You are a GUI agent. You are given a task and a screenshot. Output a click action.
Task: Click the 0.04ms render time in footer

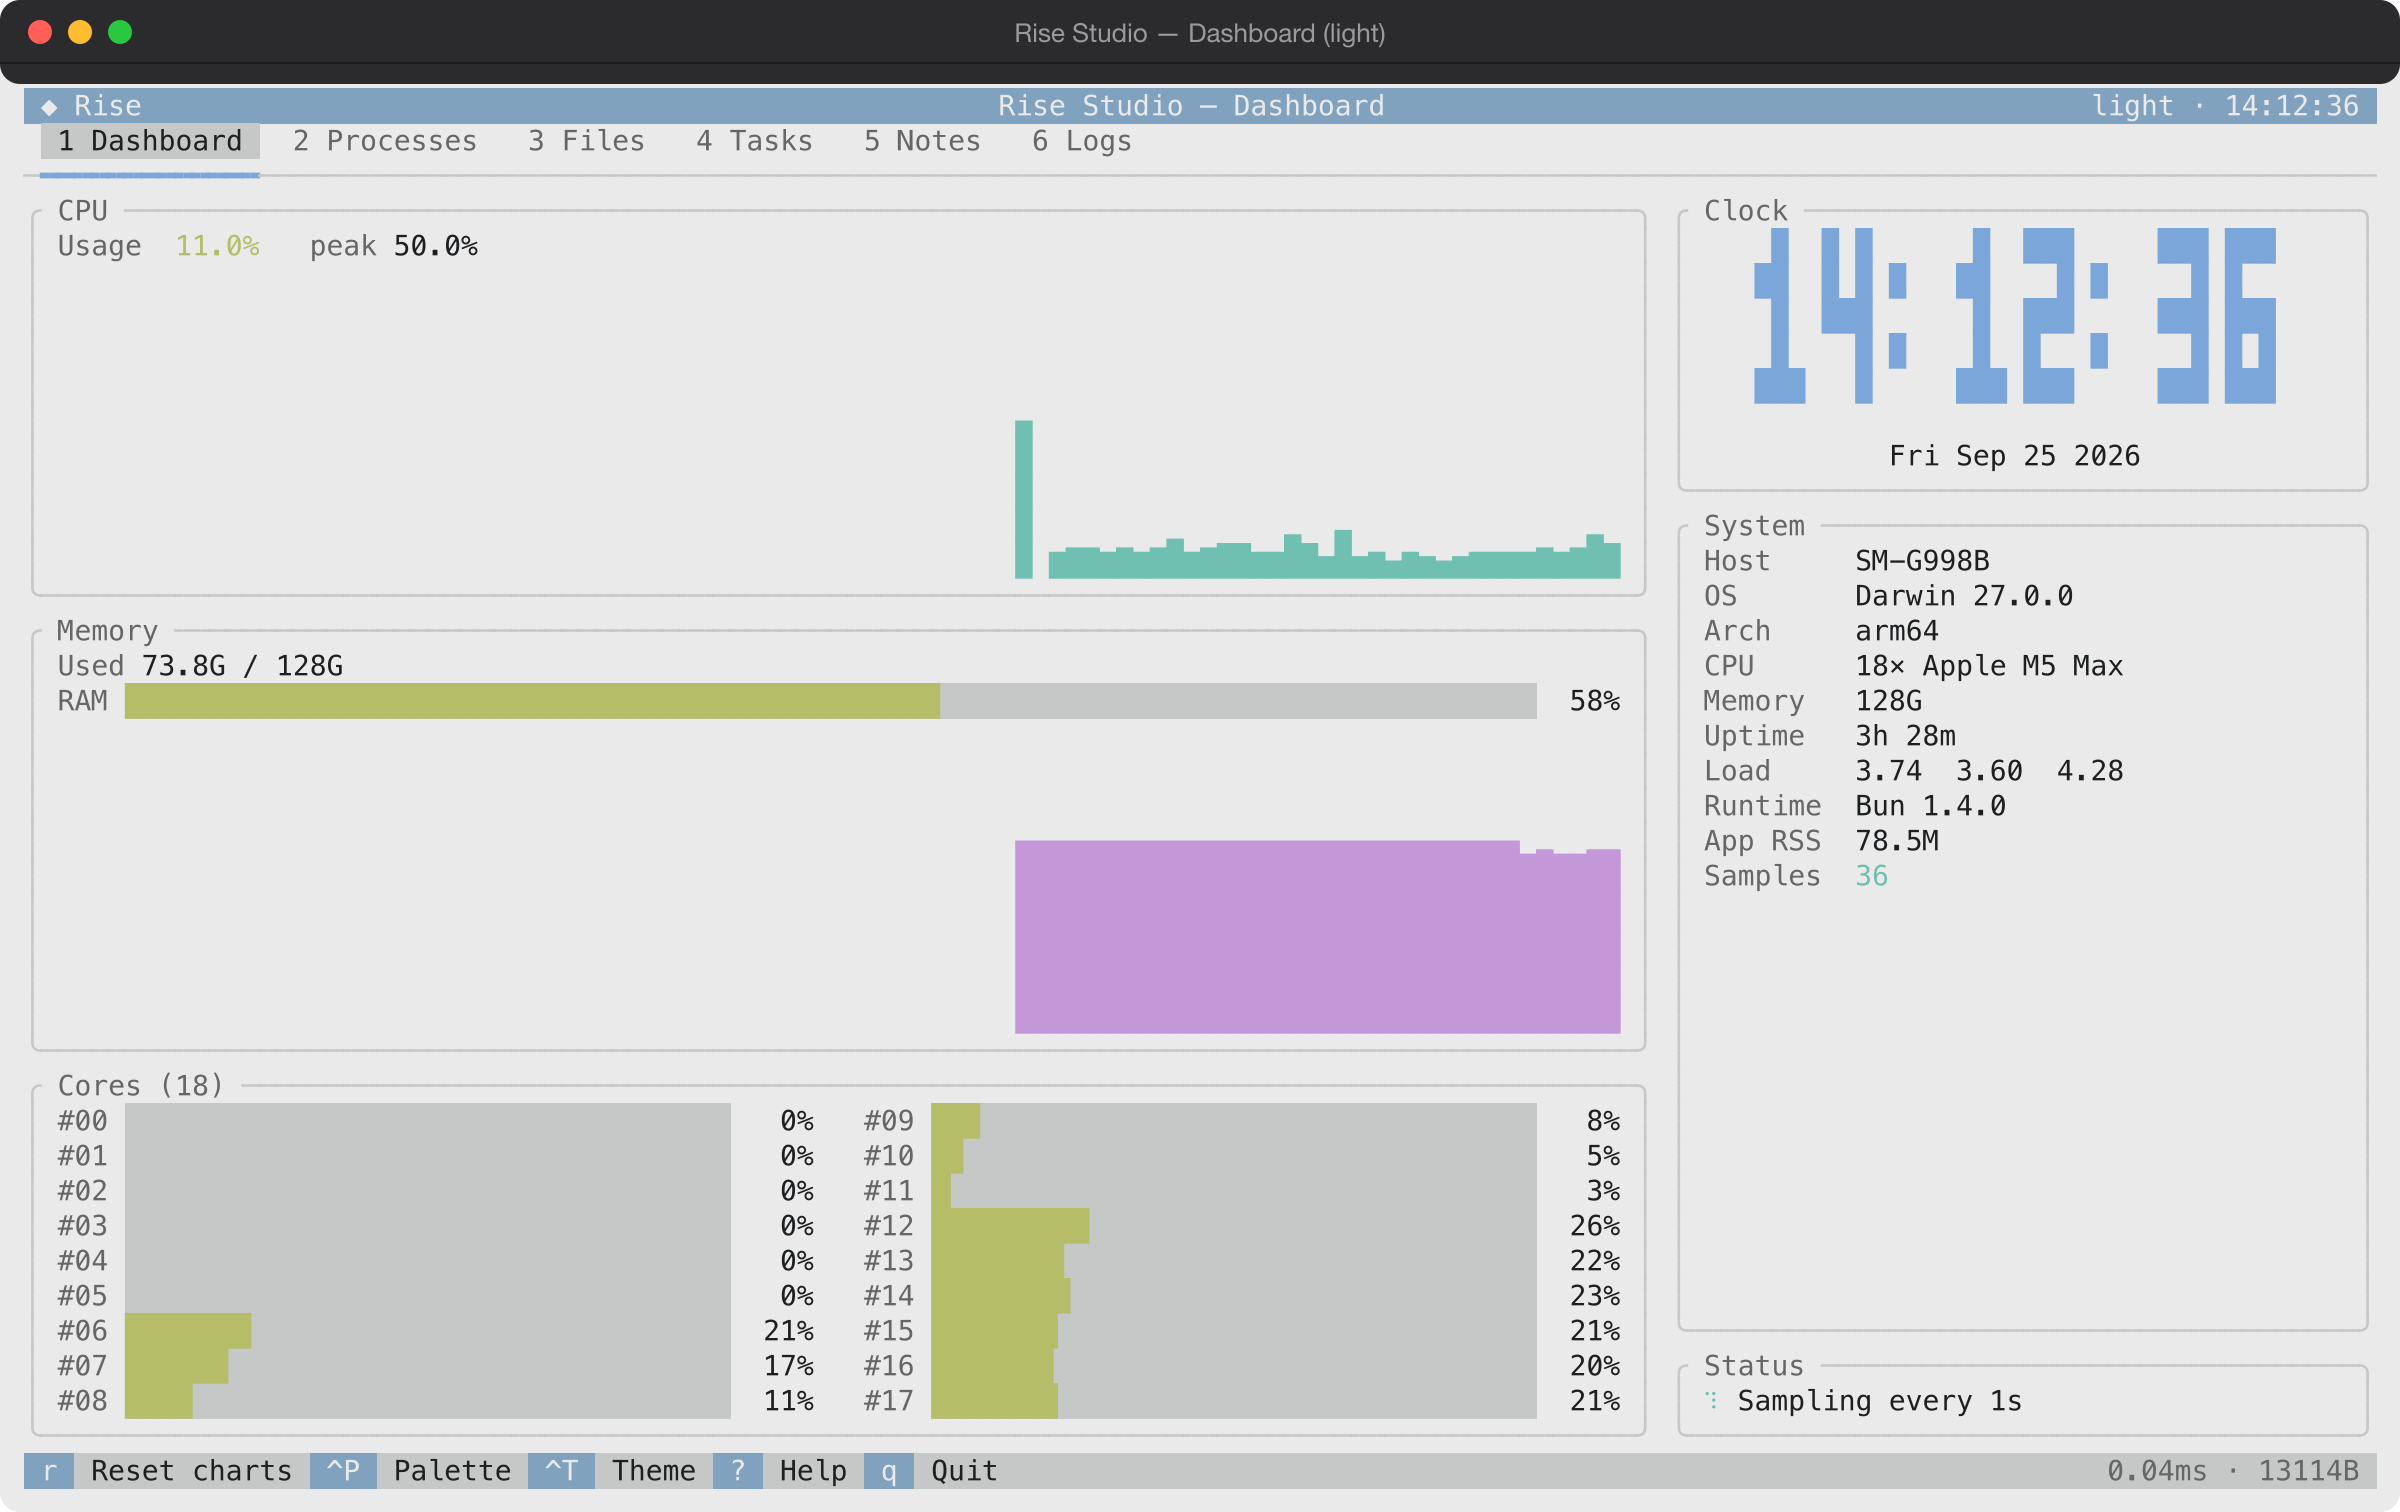coord(2157,1471)
